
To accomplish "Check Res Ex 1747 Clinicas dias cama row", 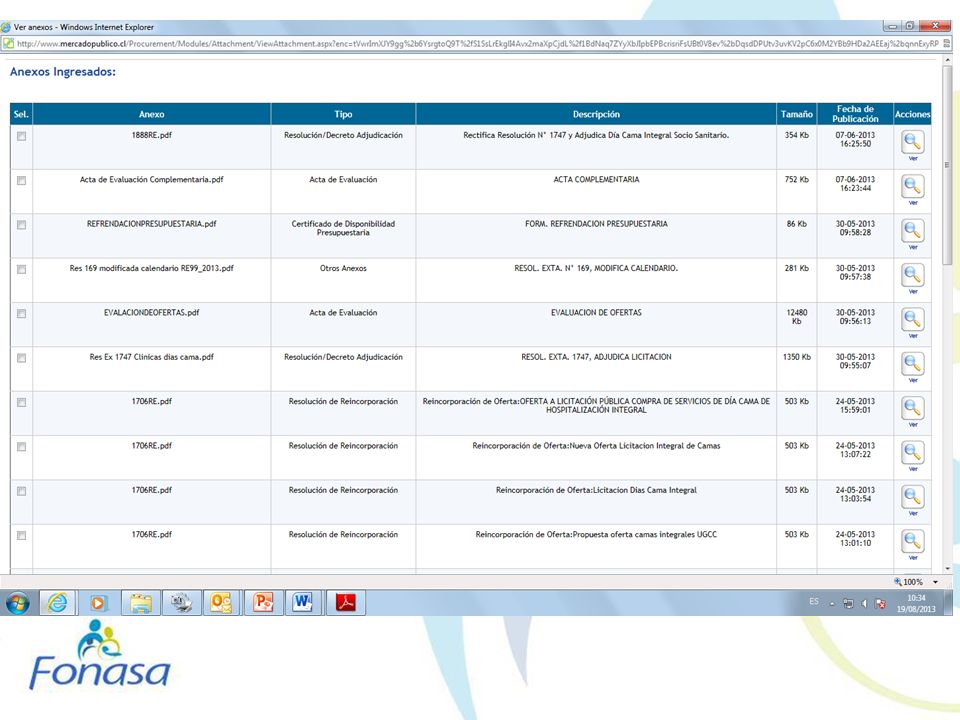I will (x=21, y=358).
